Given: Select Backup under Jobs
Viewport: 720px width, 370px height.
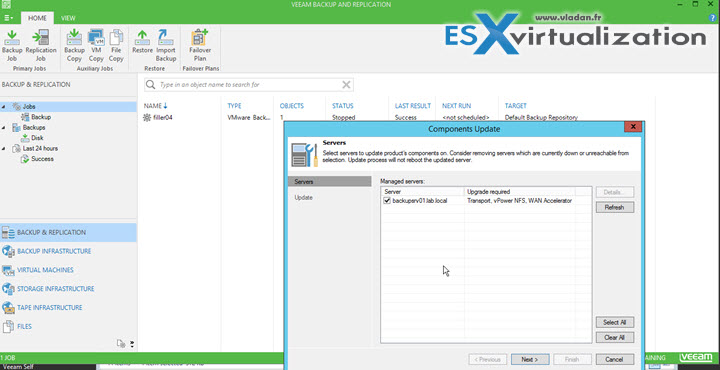Looking at the screenshot, I should click(x=41, y=117).
